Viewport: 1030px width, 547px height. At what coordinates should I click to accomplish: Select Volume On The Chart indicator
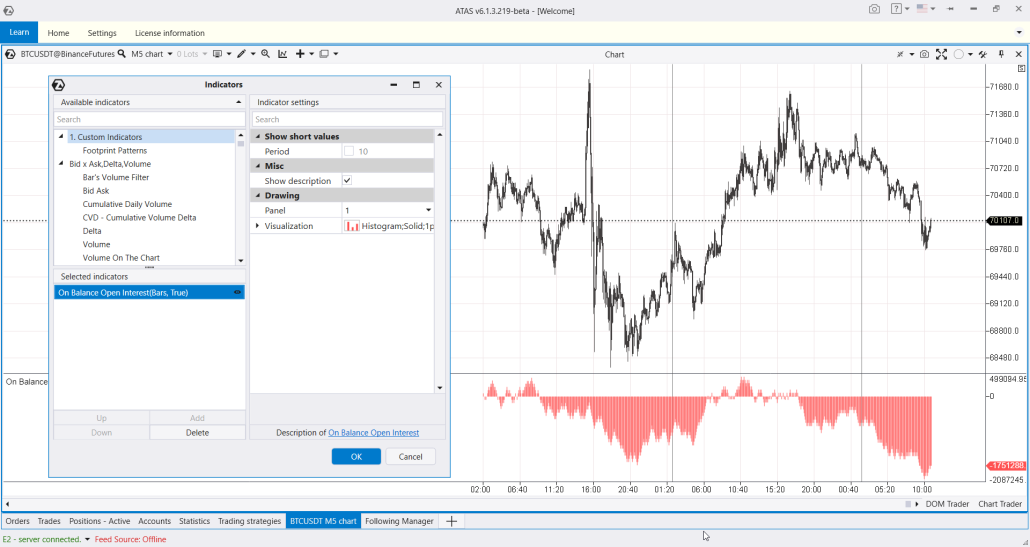(121, 258)
